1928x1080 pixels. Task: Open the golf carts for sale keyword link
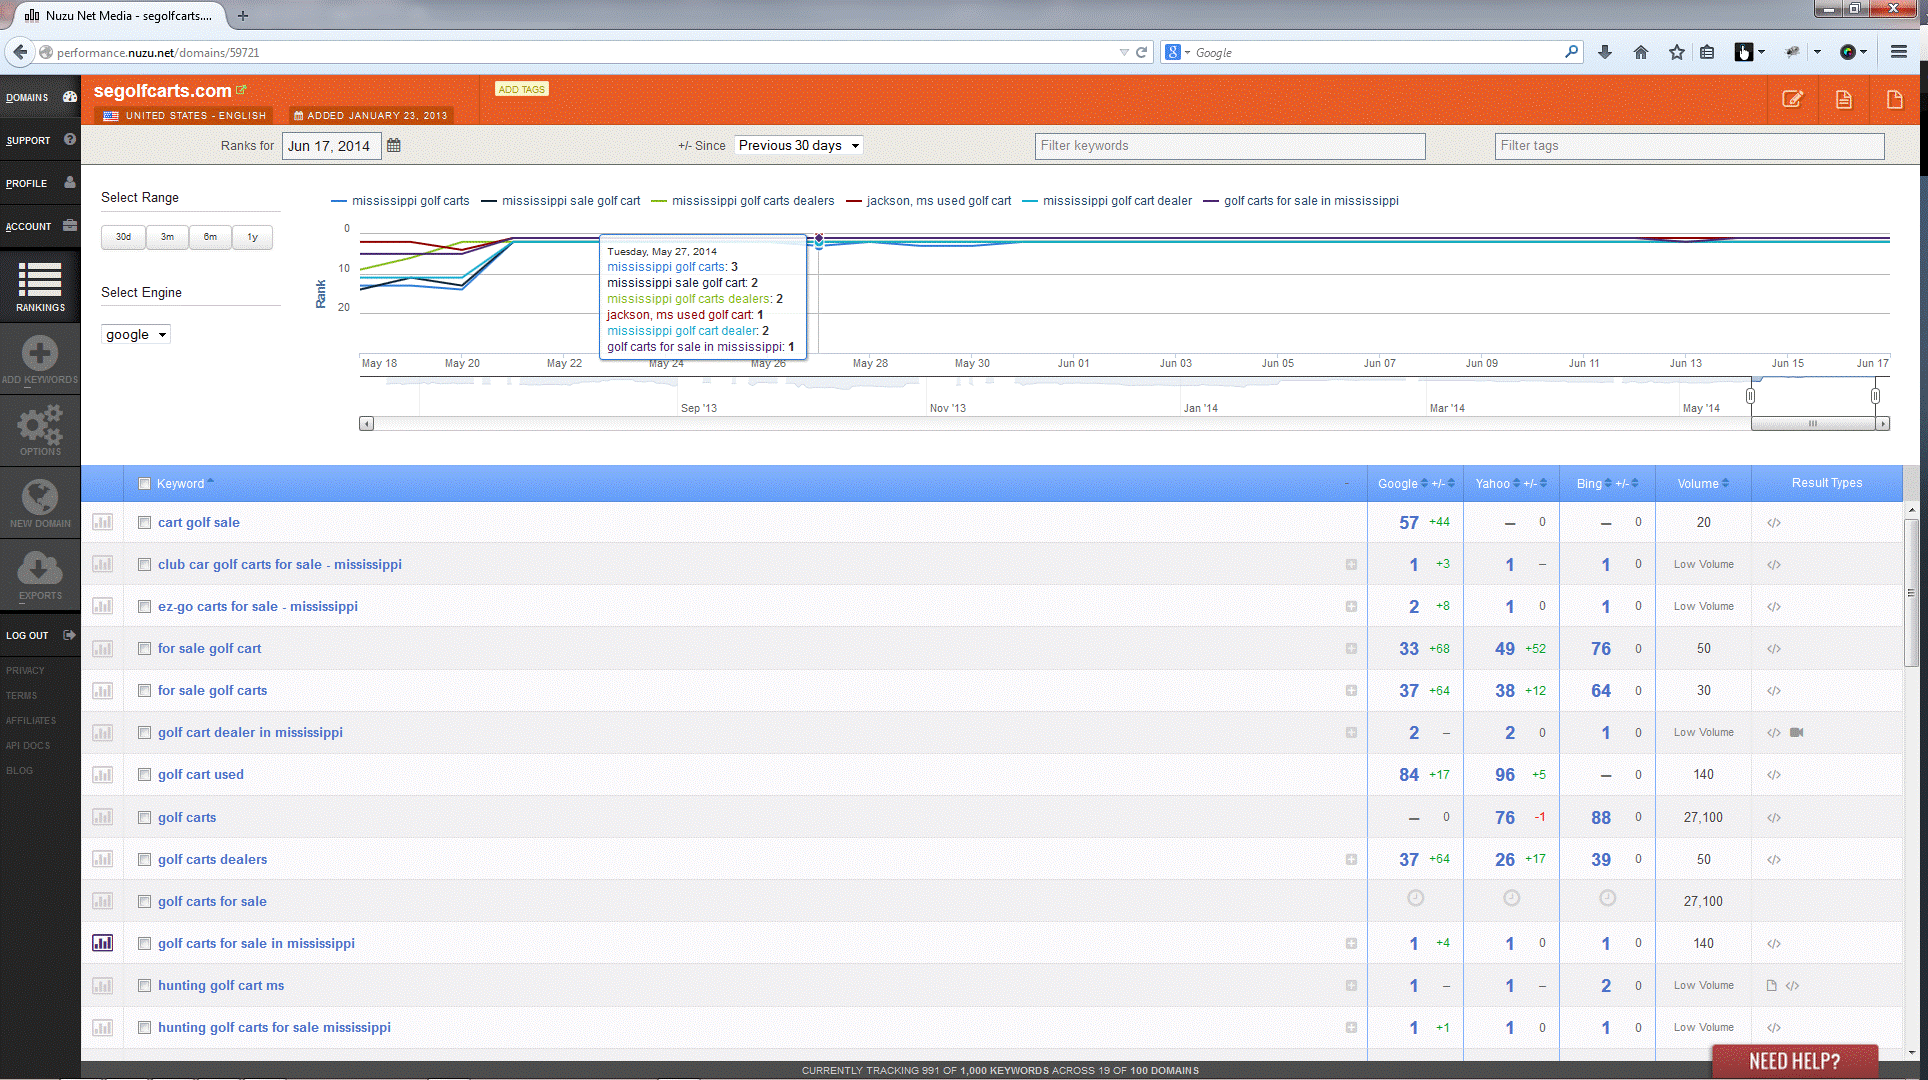(212, 901)
